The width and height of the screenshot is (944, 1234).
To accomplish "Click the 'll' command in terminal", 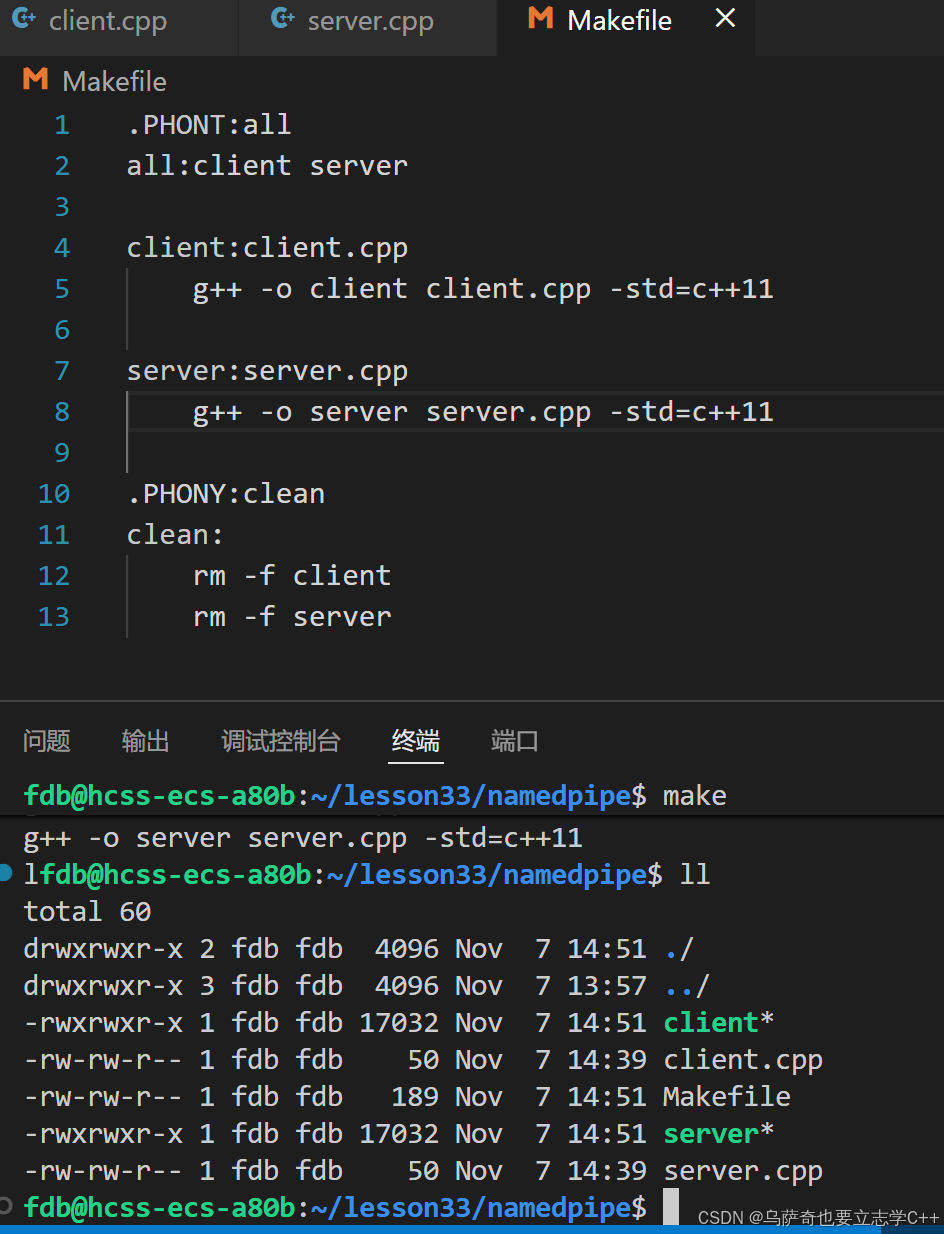I will pos(695,875).
